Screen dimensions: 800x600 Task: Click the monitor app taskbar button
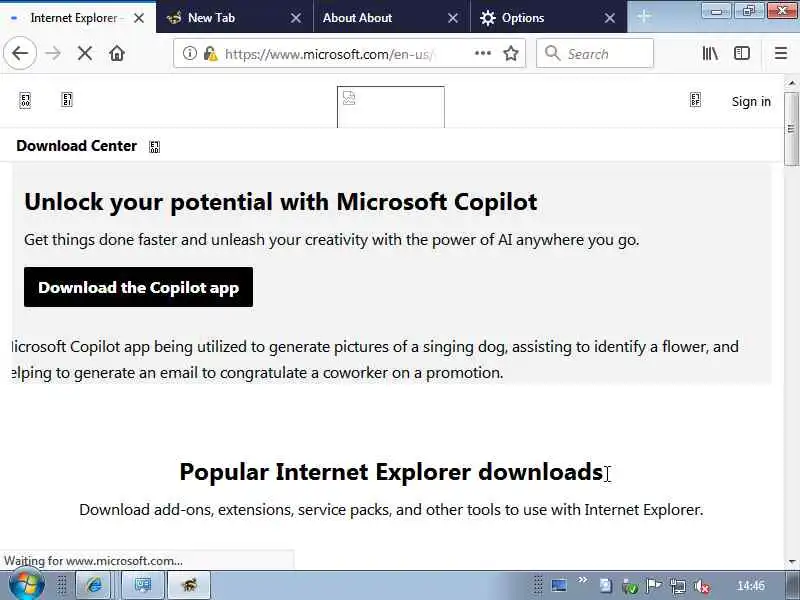pos(143,585)
